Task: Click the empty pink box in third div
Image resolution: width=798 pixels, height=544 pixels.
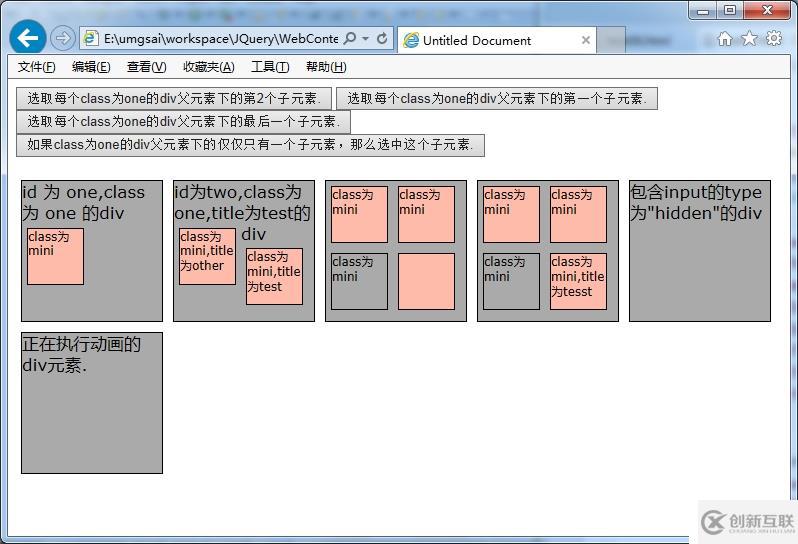Action: [426, 281]
